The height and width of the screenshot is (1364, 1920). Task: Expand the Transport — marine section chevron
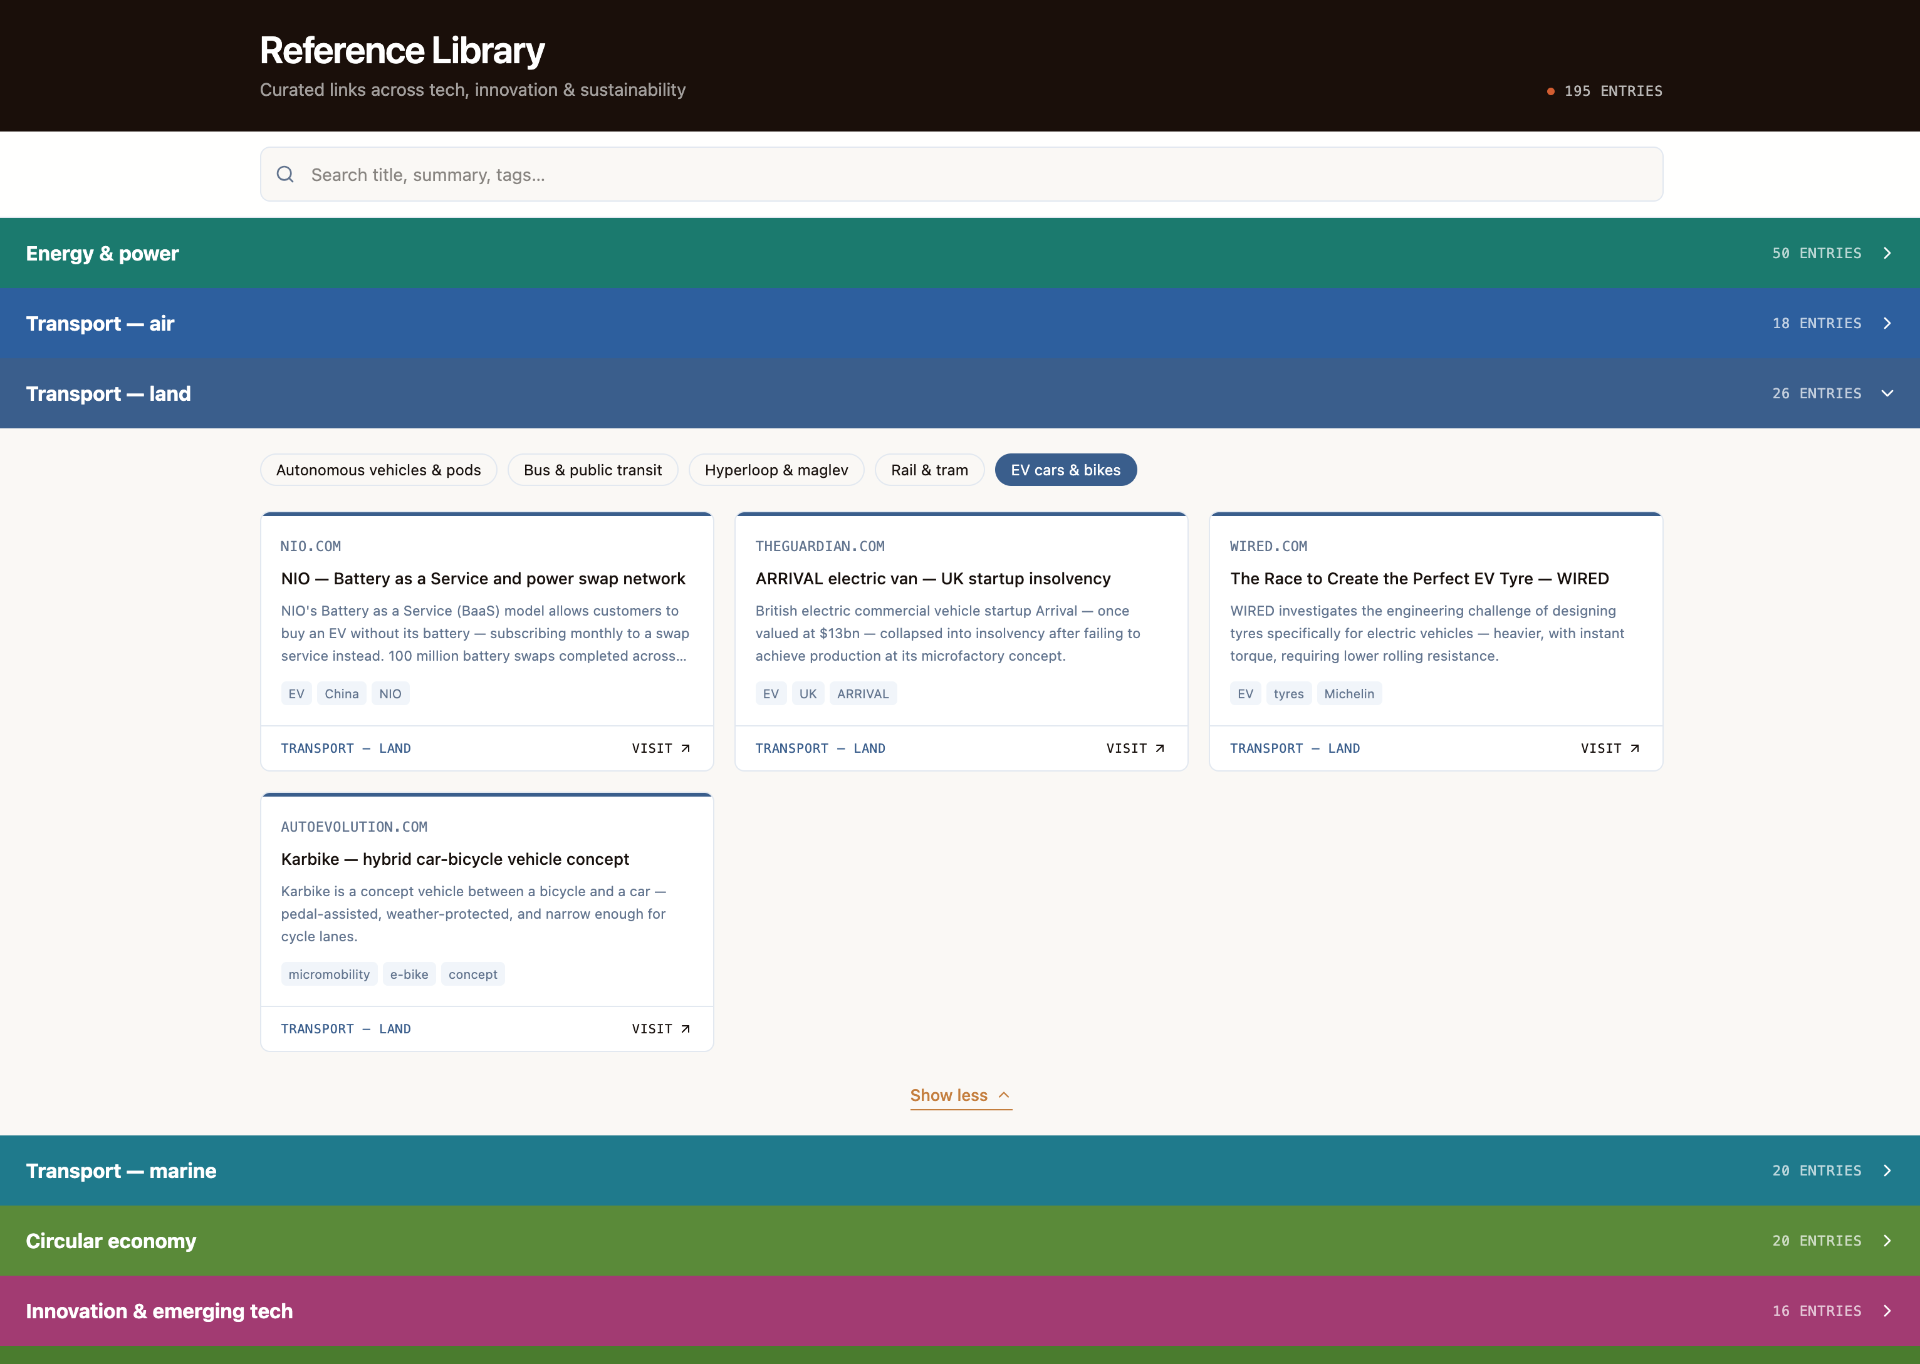coord(1887,1170)
